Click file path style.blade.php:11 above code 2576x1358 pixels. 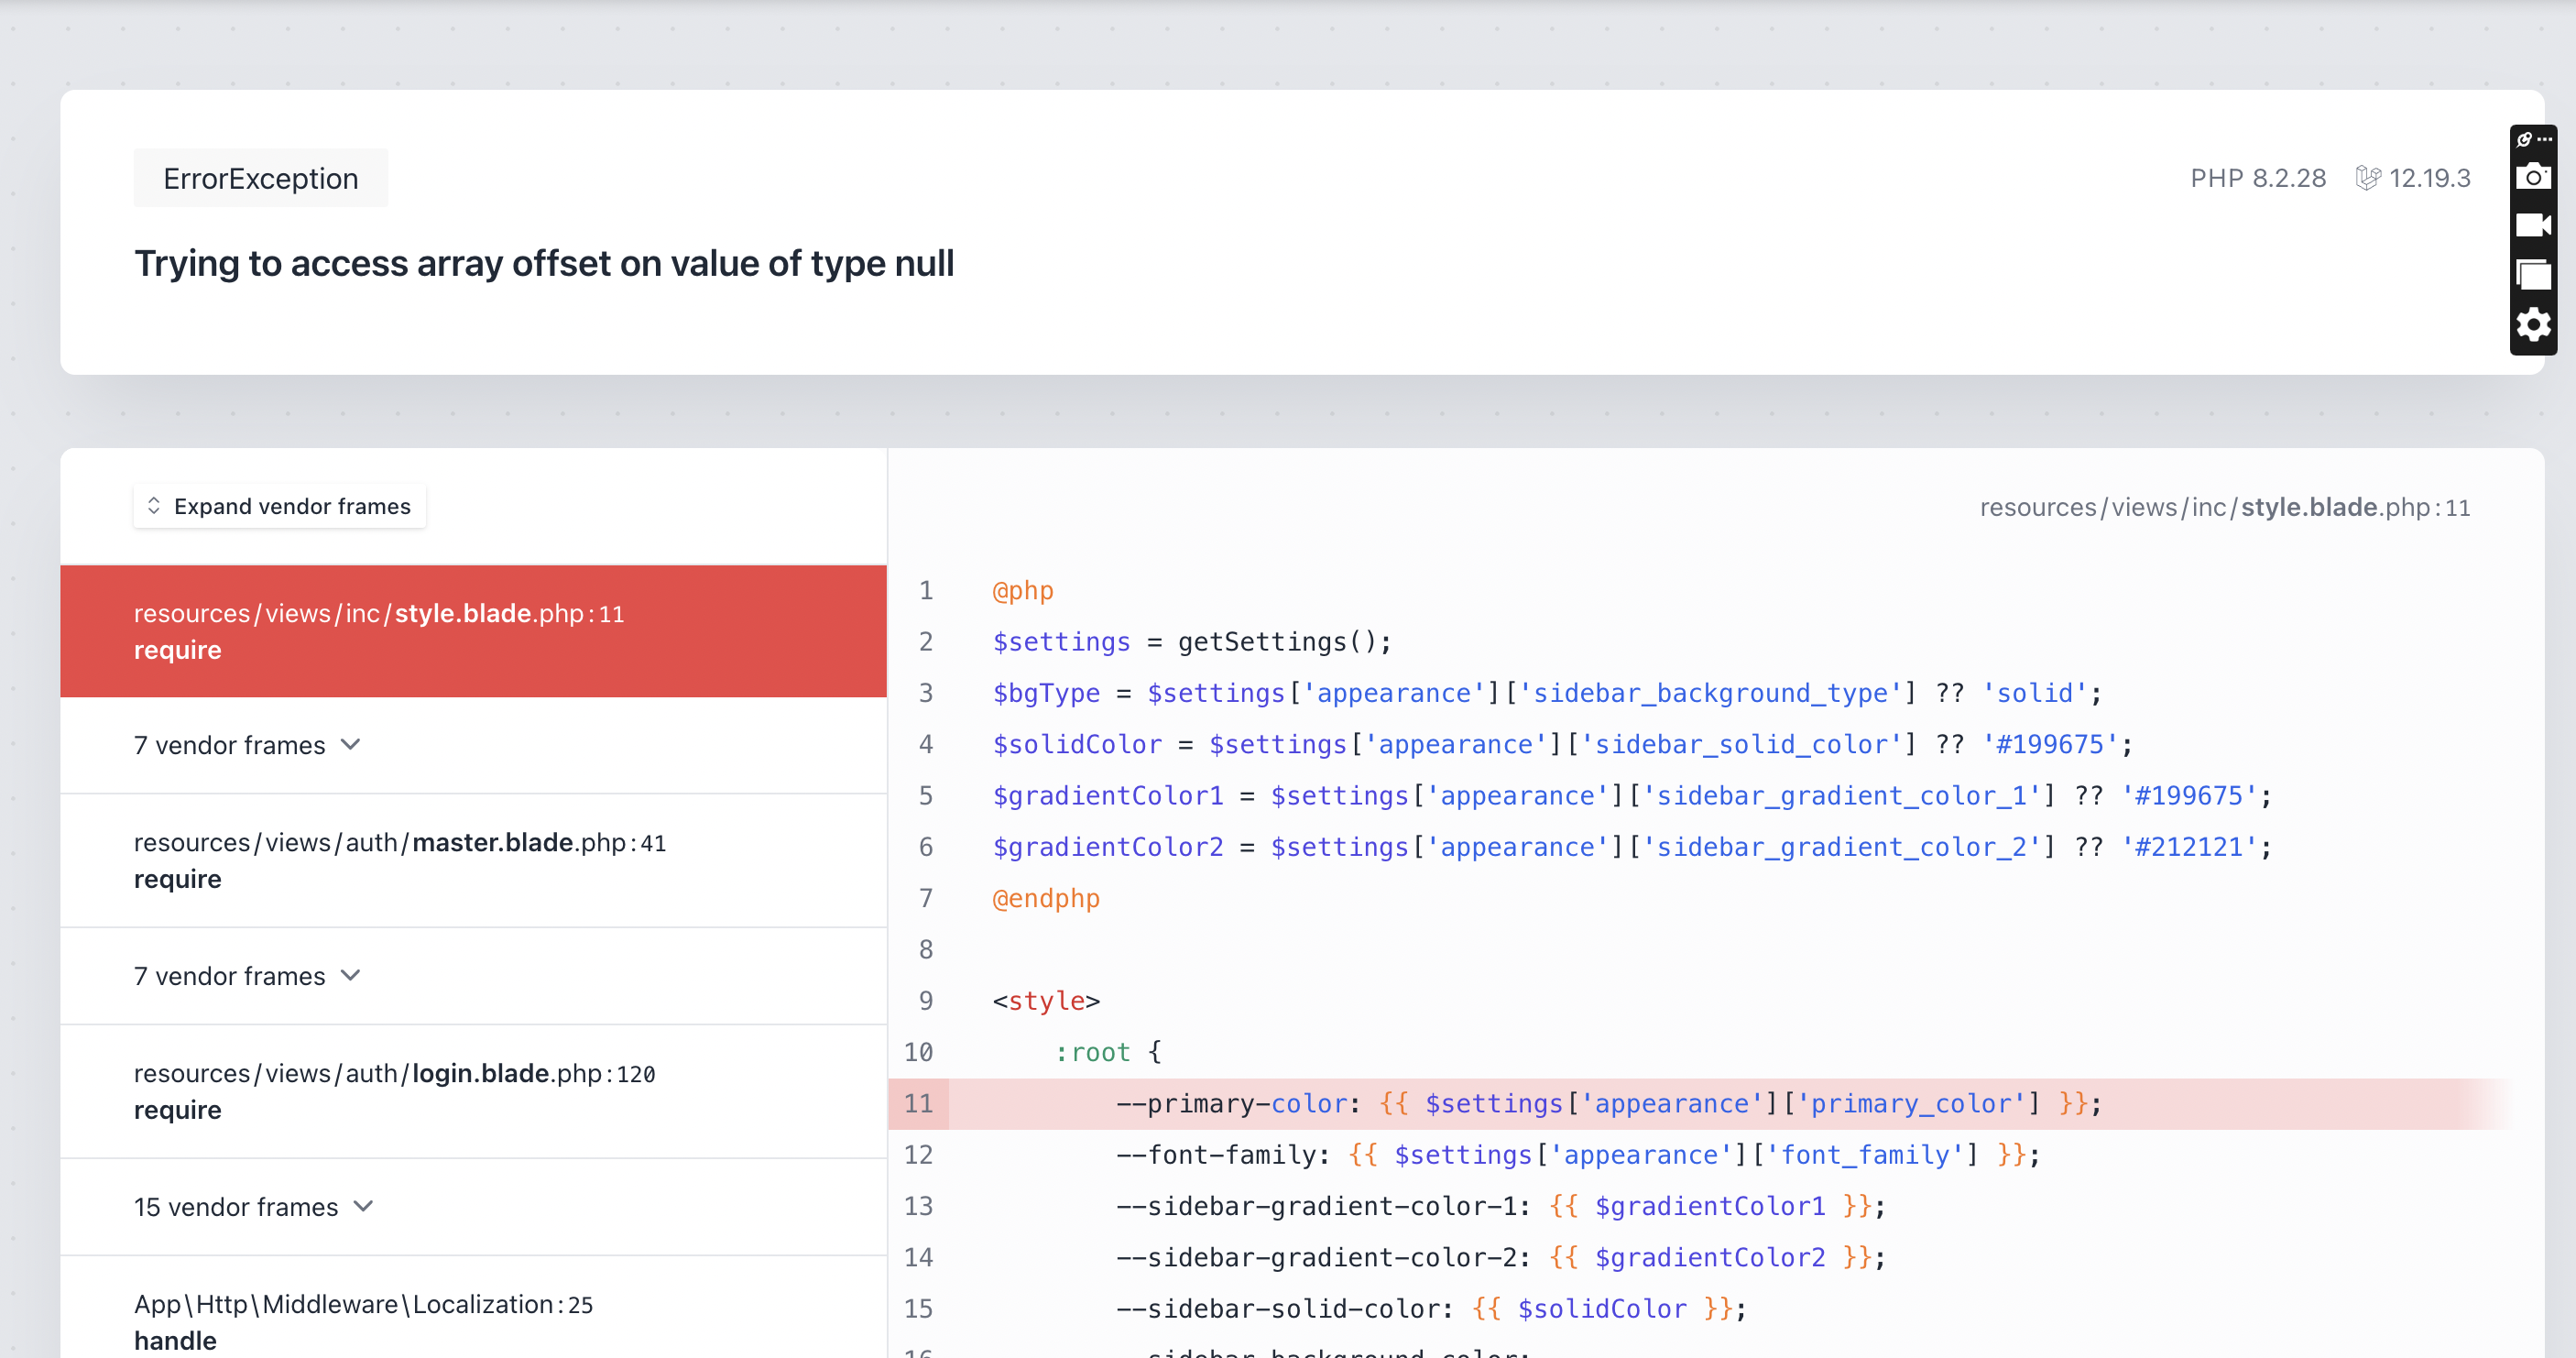tap(2225, 507)
